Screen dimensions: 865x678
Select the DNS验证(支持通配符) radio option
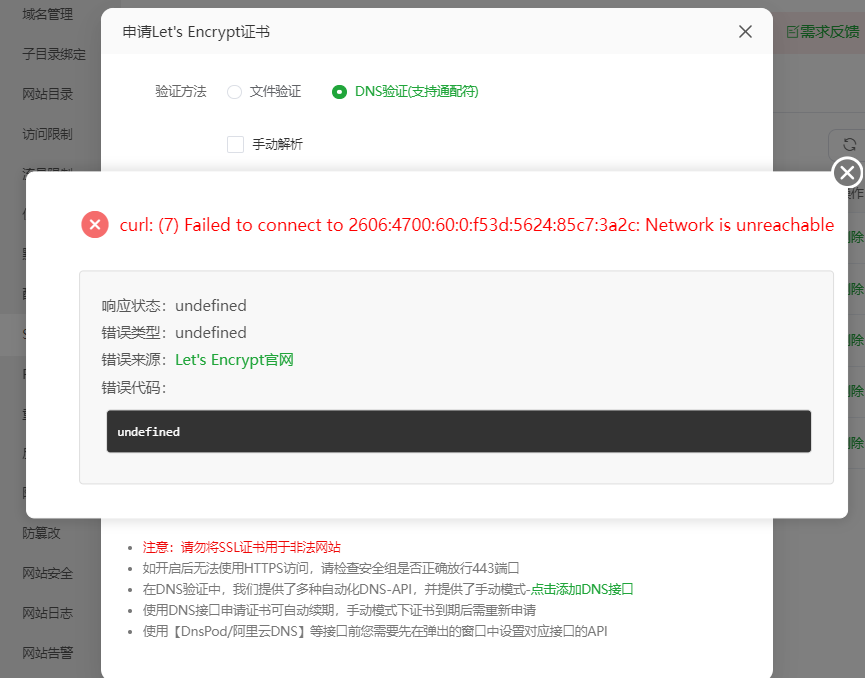(x=405, y=92)
